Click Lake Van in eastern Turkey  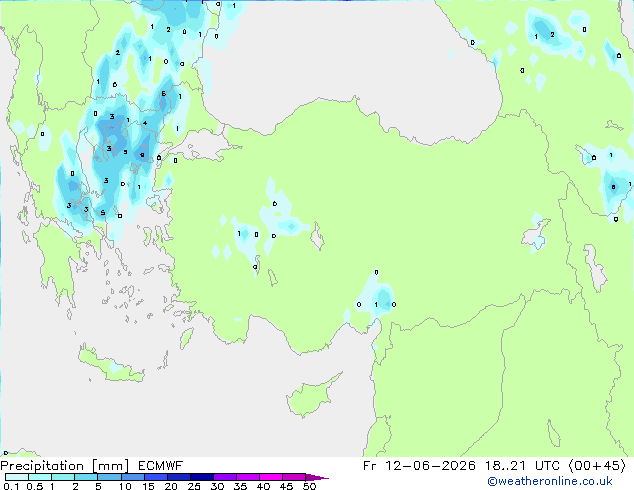pos(535,234)
